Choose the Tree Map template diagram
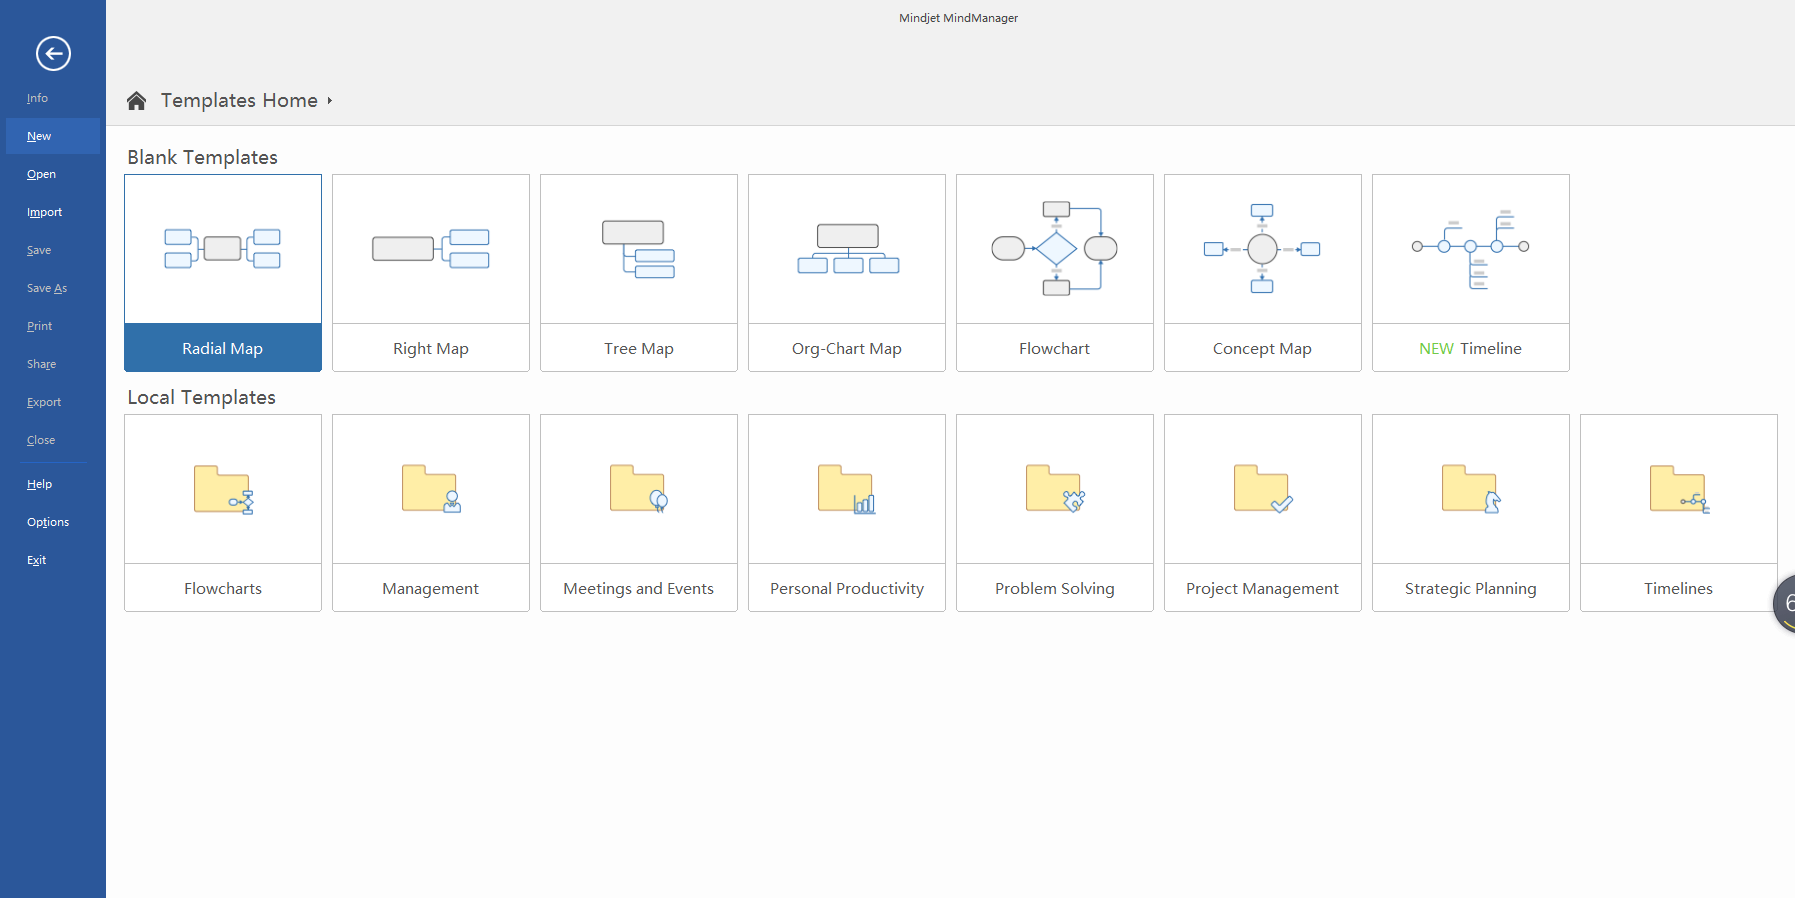The image size is (1795, 898). click(x=638, y=249)
